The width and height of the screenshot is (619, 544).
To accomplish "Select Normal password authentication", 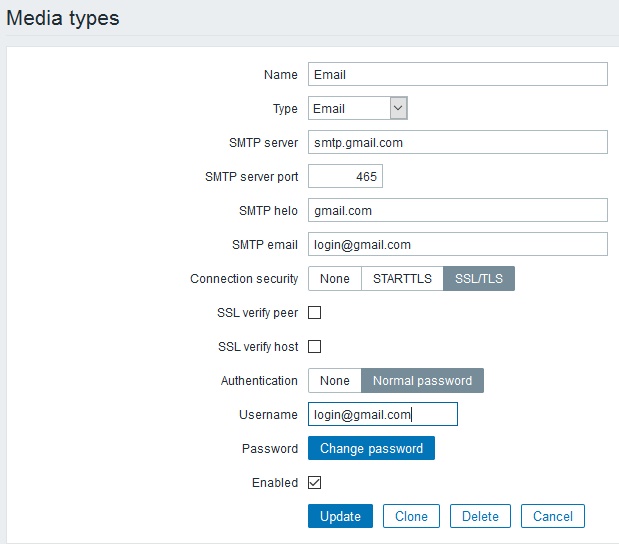I will (422, 380).
